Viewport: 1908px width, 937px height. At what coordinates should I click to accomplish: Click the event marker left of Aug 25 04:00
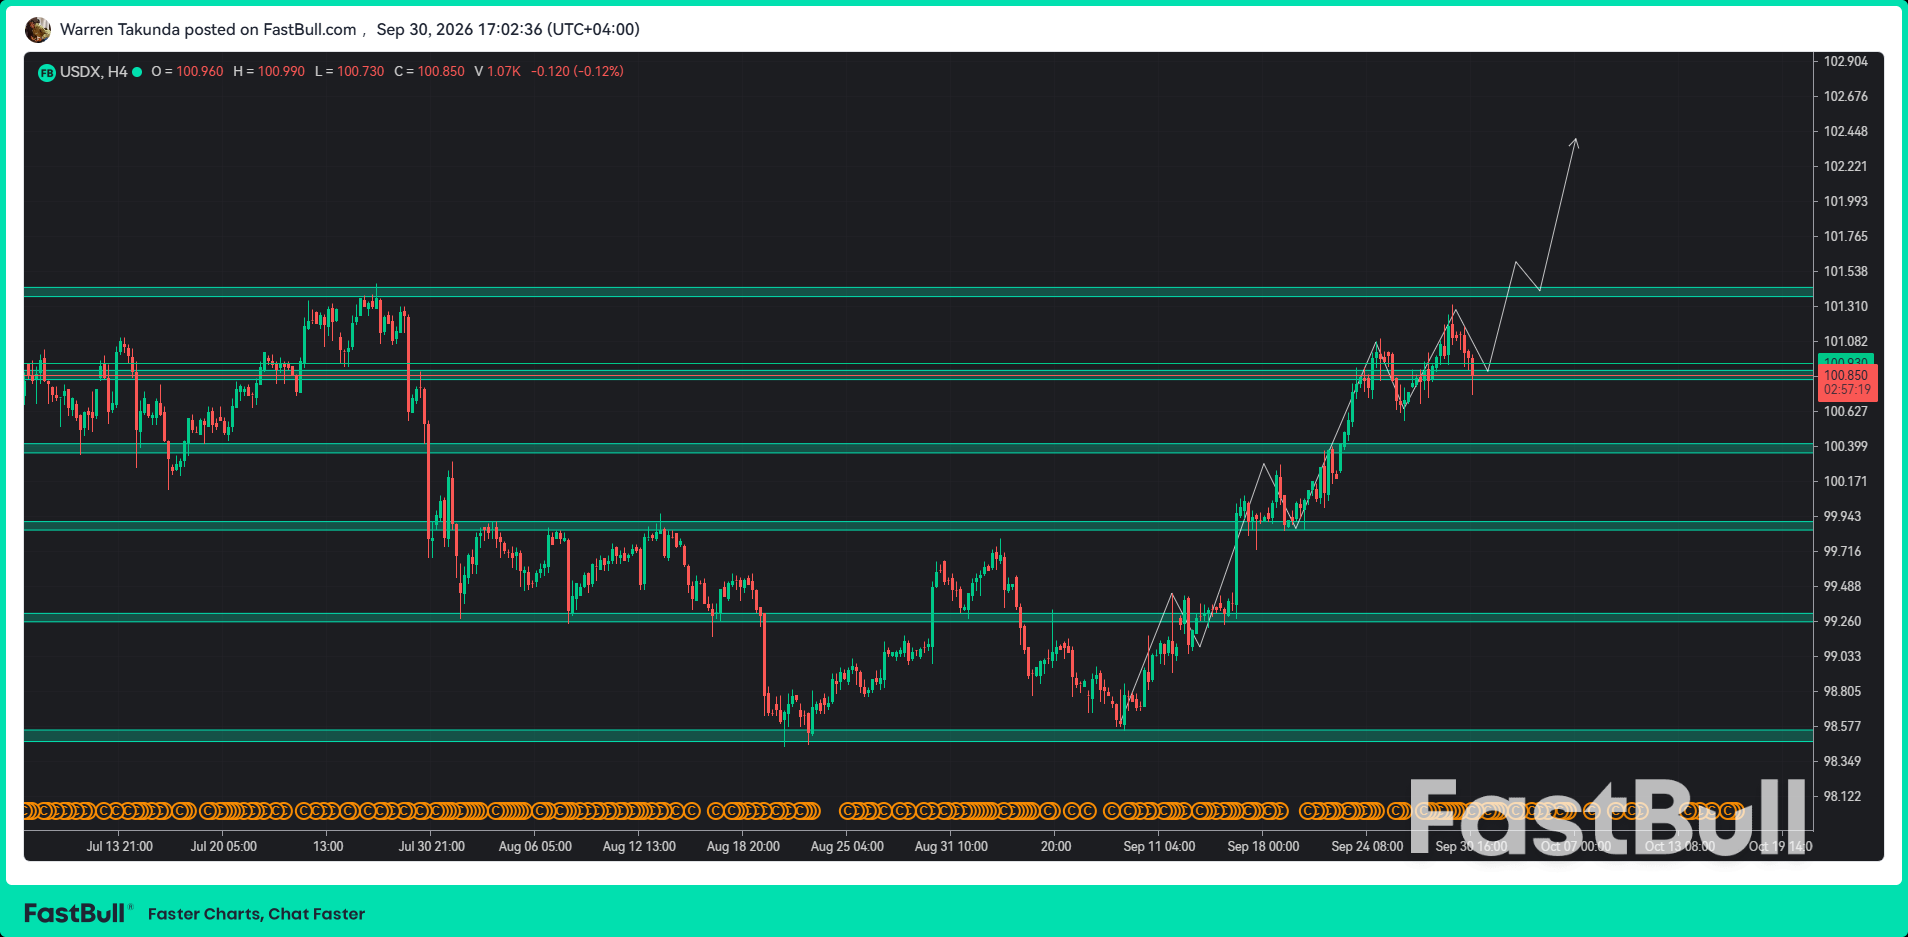pos(848,811)
